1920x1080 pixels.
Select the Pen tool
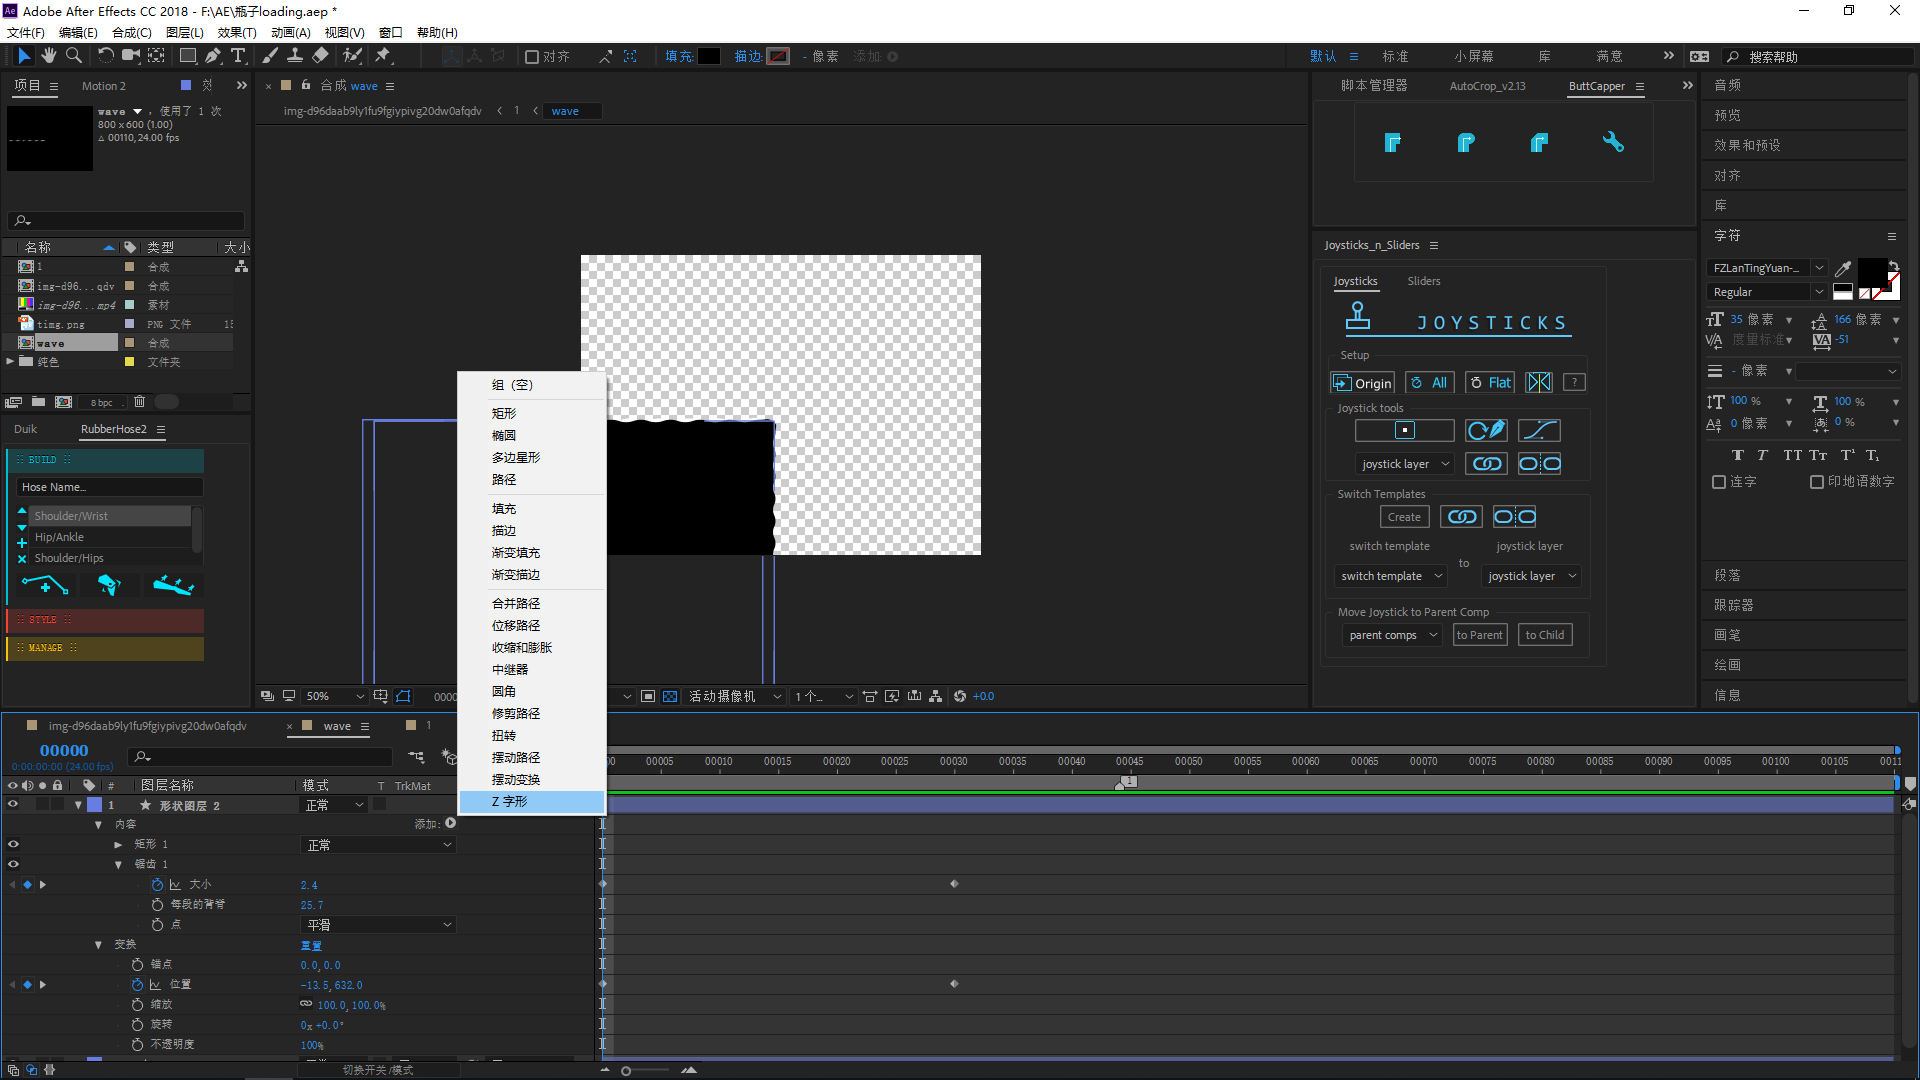(212, 56)
